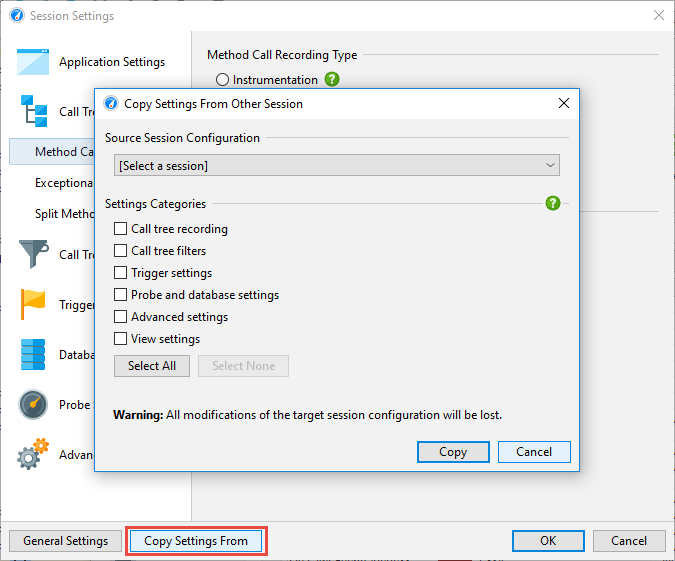The height and width of the screenshot is (561, 675).
Task: Click the Trigger flag icon
Action: click(x=33, y=304)
